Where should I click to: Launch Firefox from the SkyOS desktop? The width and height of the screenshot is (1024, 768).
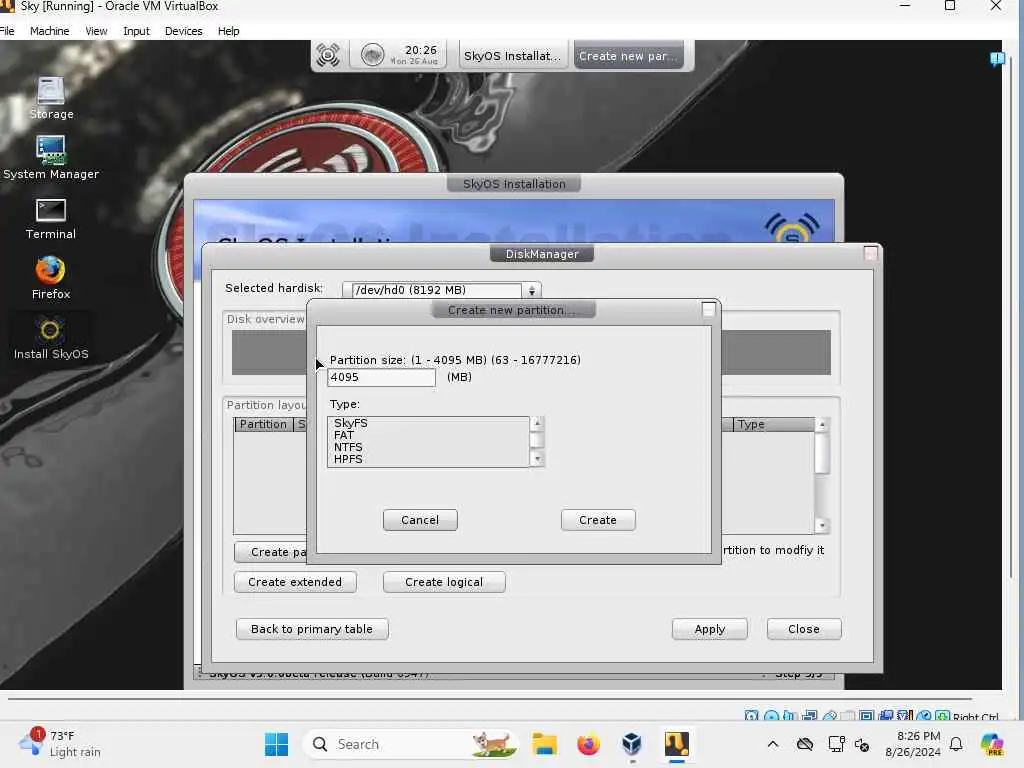click(50, 278)
